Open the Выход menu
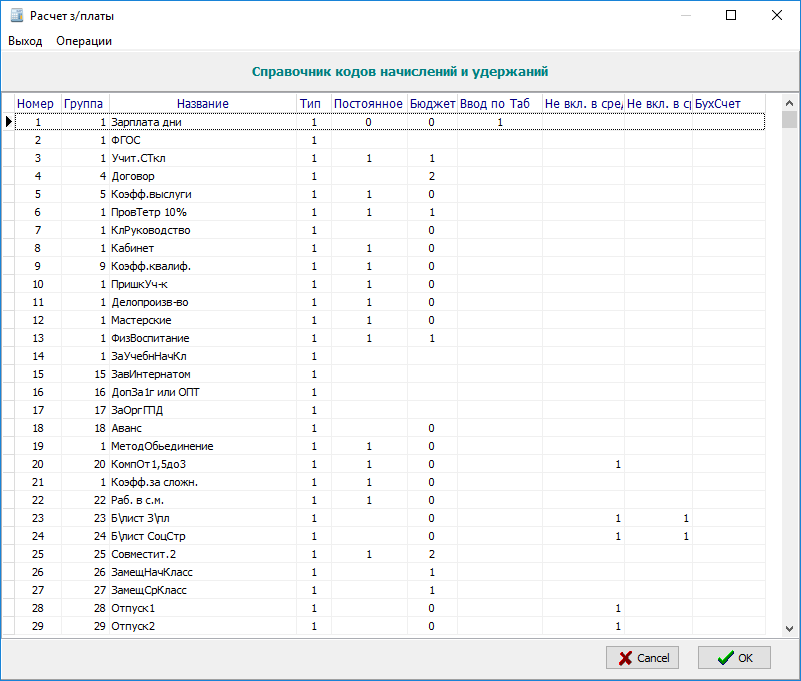This screenshot has width=801, height=681. pyautogui.click(x=25, y=41)
